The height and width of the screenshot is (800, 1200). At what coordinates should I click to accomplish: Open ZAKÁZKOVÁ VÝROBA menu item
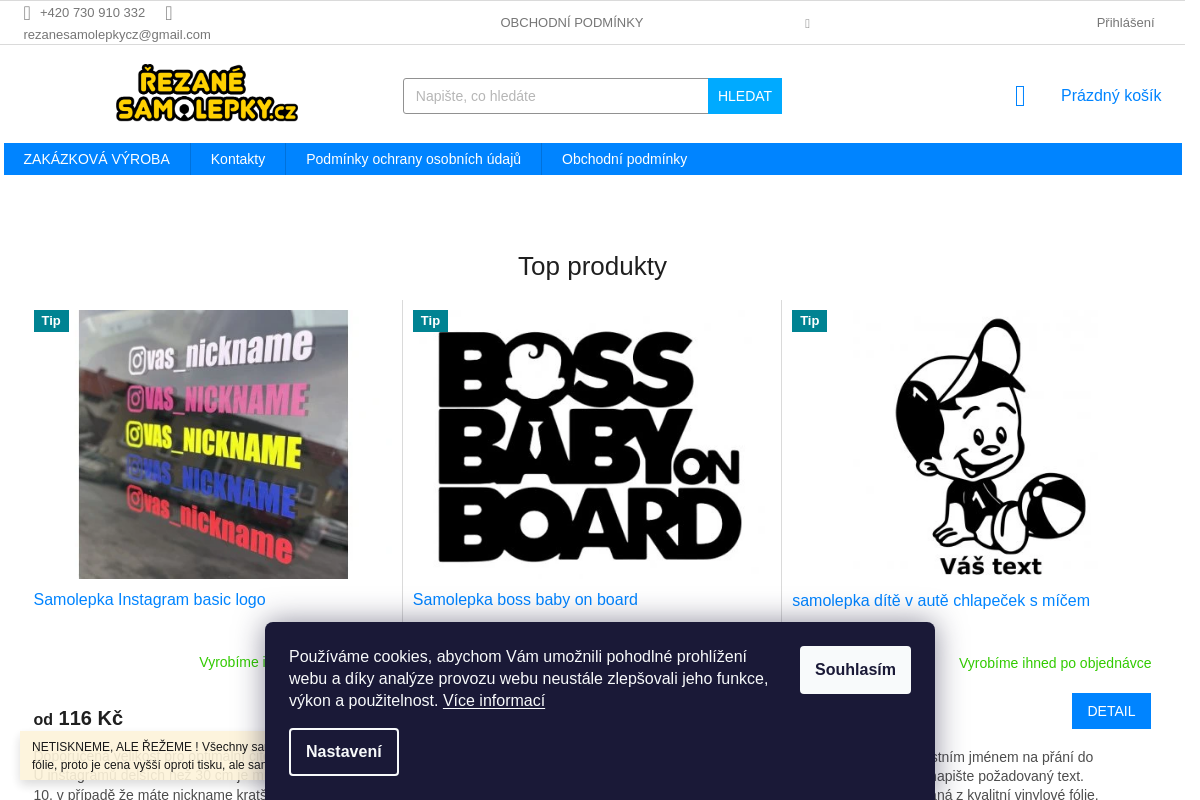97,159
